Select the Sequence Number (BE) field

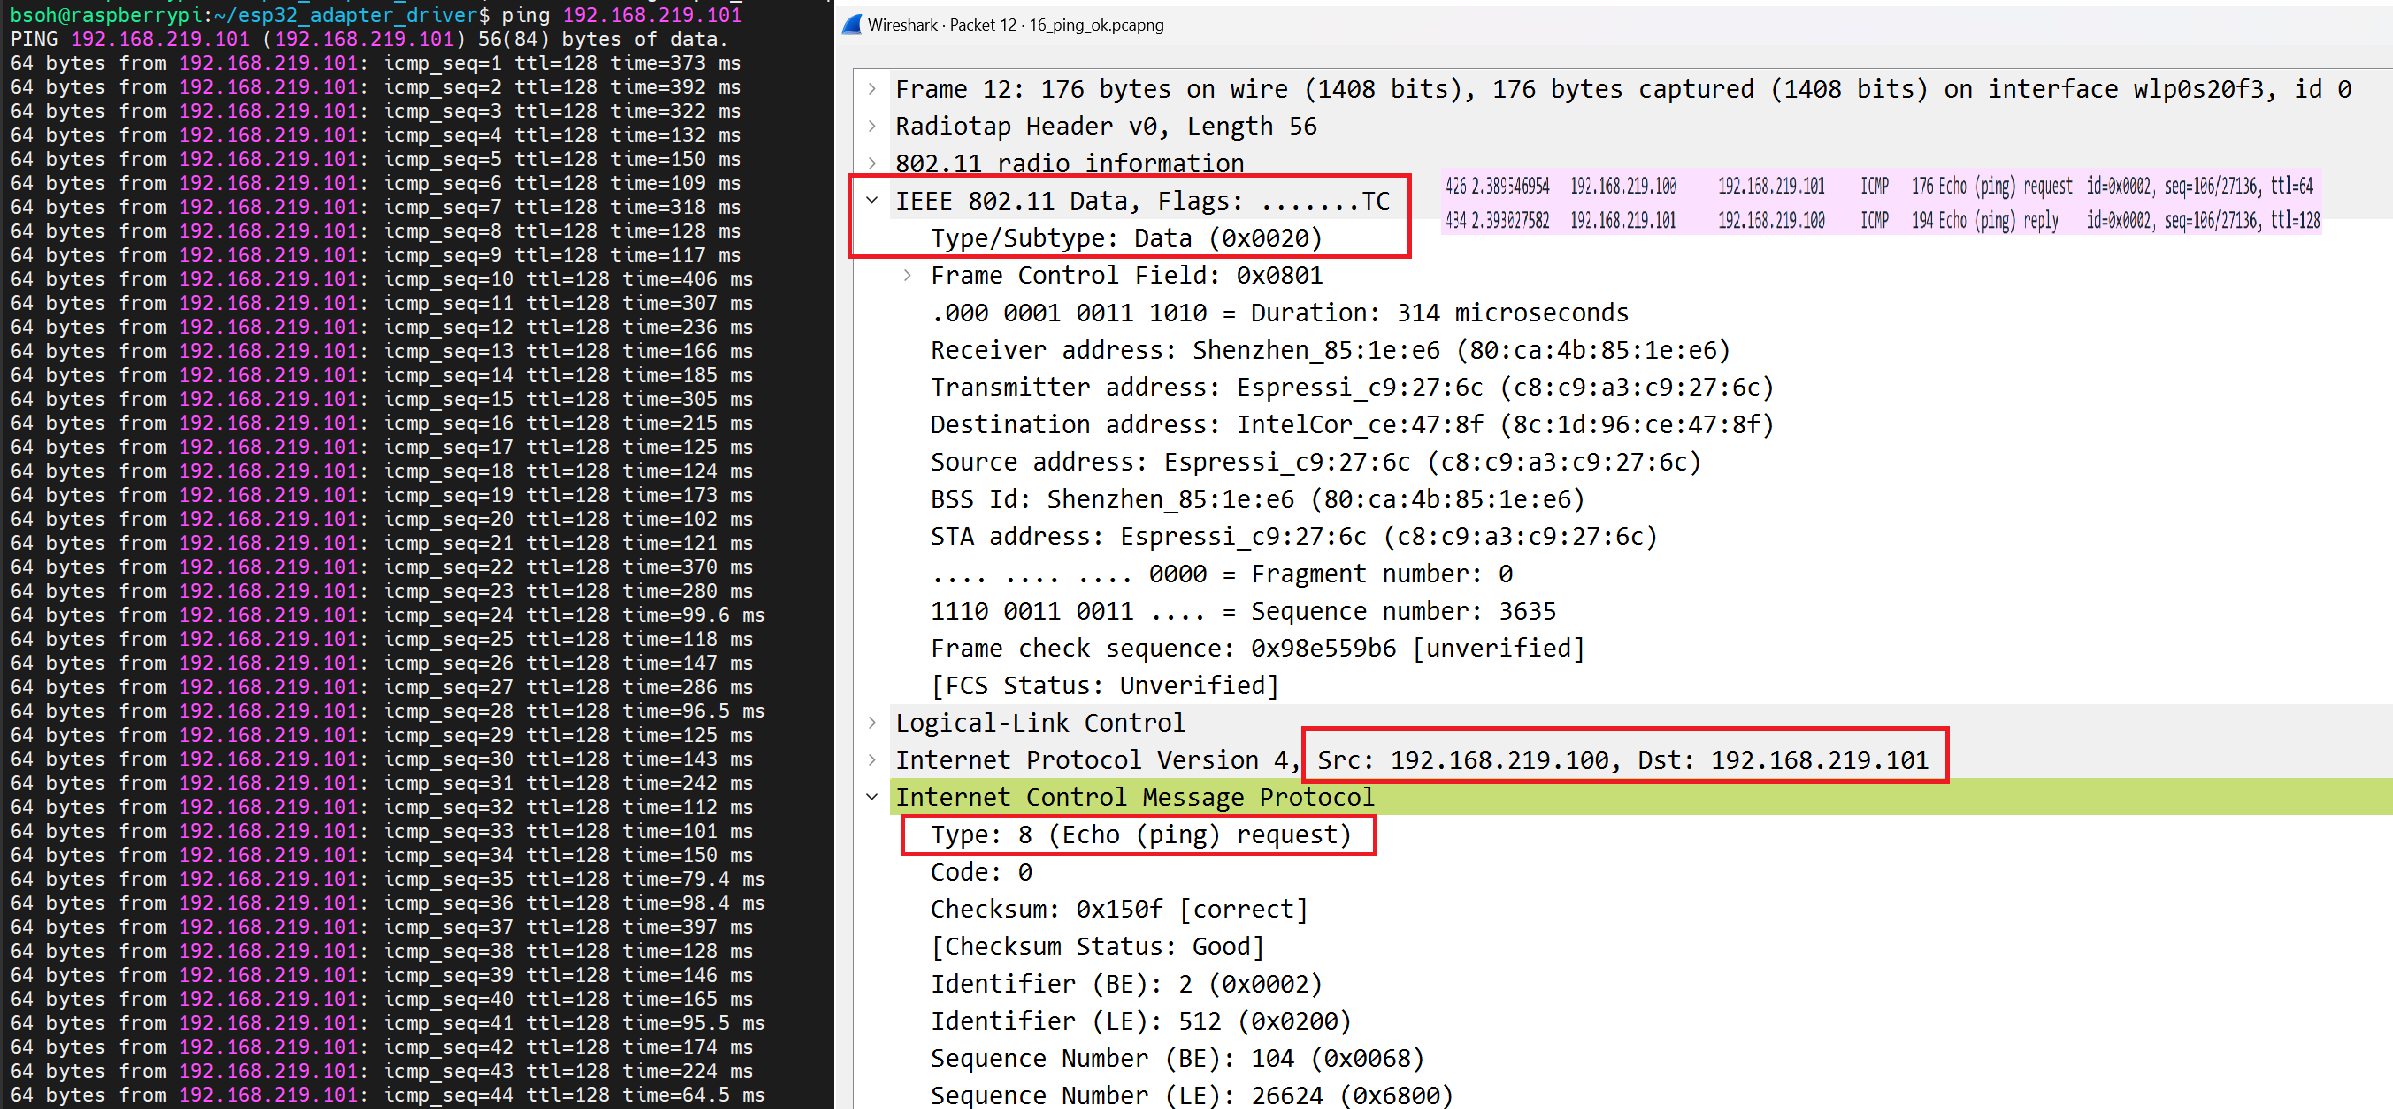tap(1170, 1058)
